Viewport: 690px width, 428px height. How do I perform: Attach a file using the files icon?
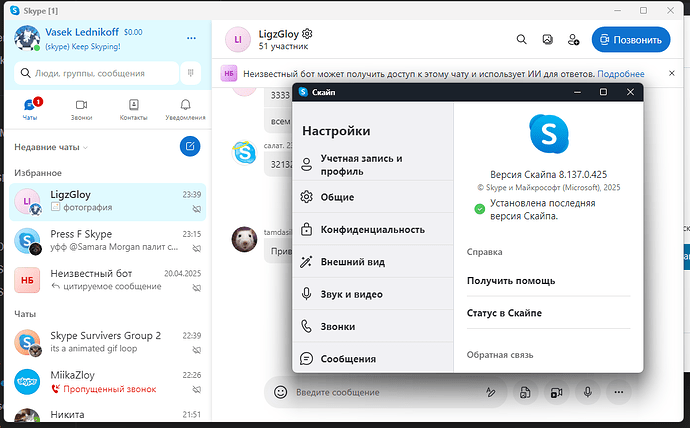click(524, 392)
